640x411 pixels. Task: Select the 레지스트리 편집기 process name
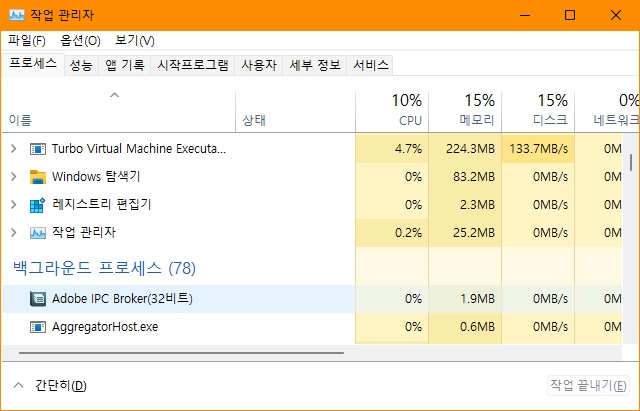tap(102, 204)
